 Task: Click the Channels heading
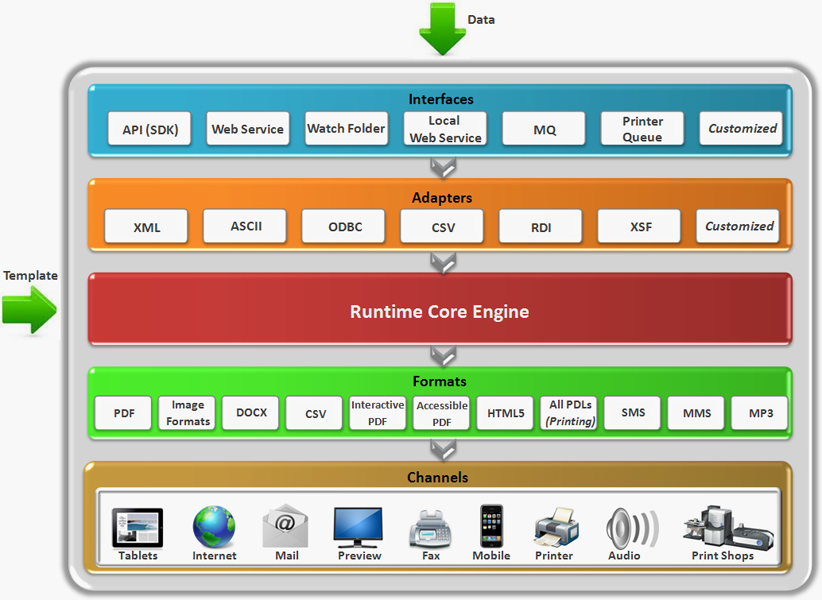(x=438, y=477)
